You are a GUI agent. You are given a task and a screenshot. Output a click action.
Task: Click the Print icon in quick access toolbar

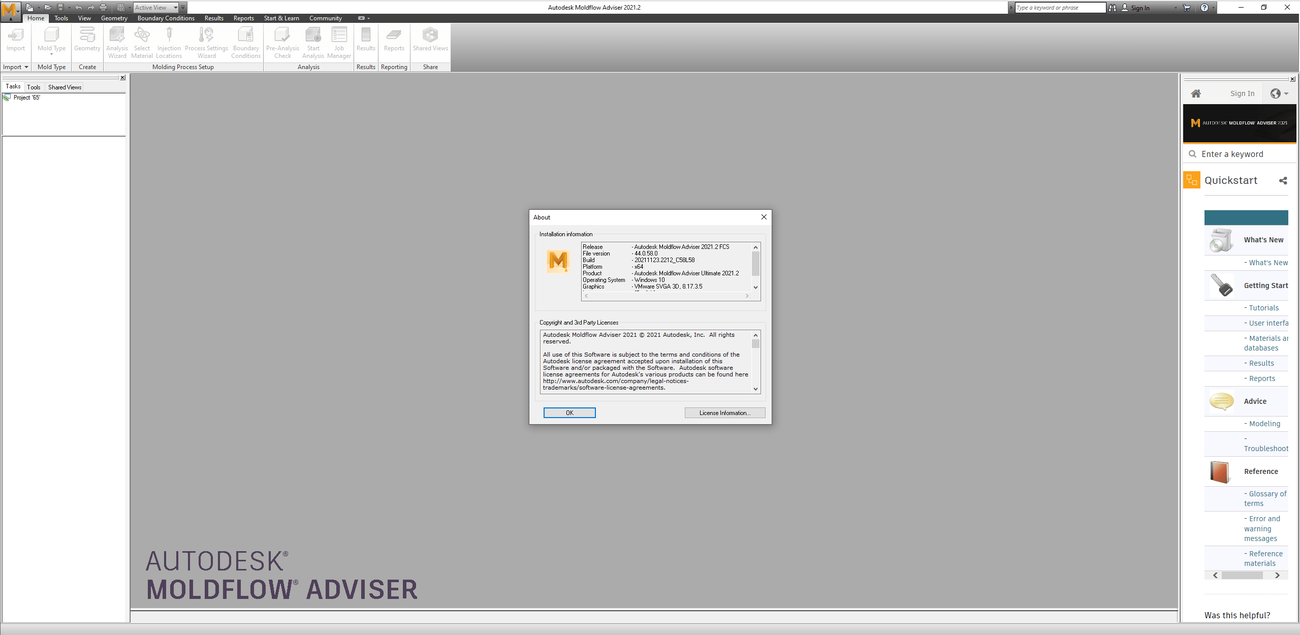click(103, 6)
